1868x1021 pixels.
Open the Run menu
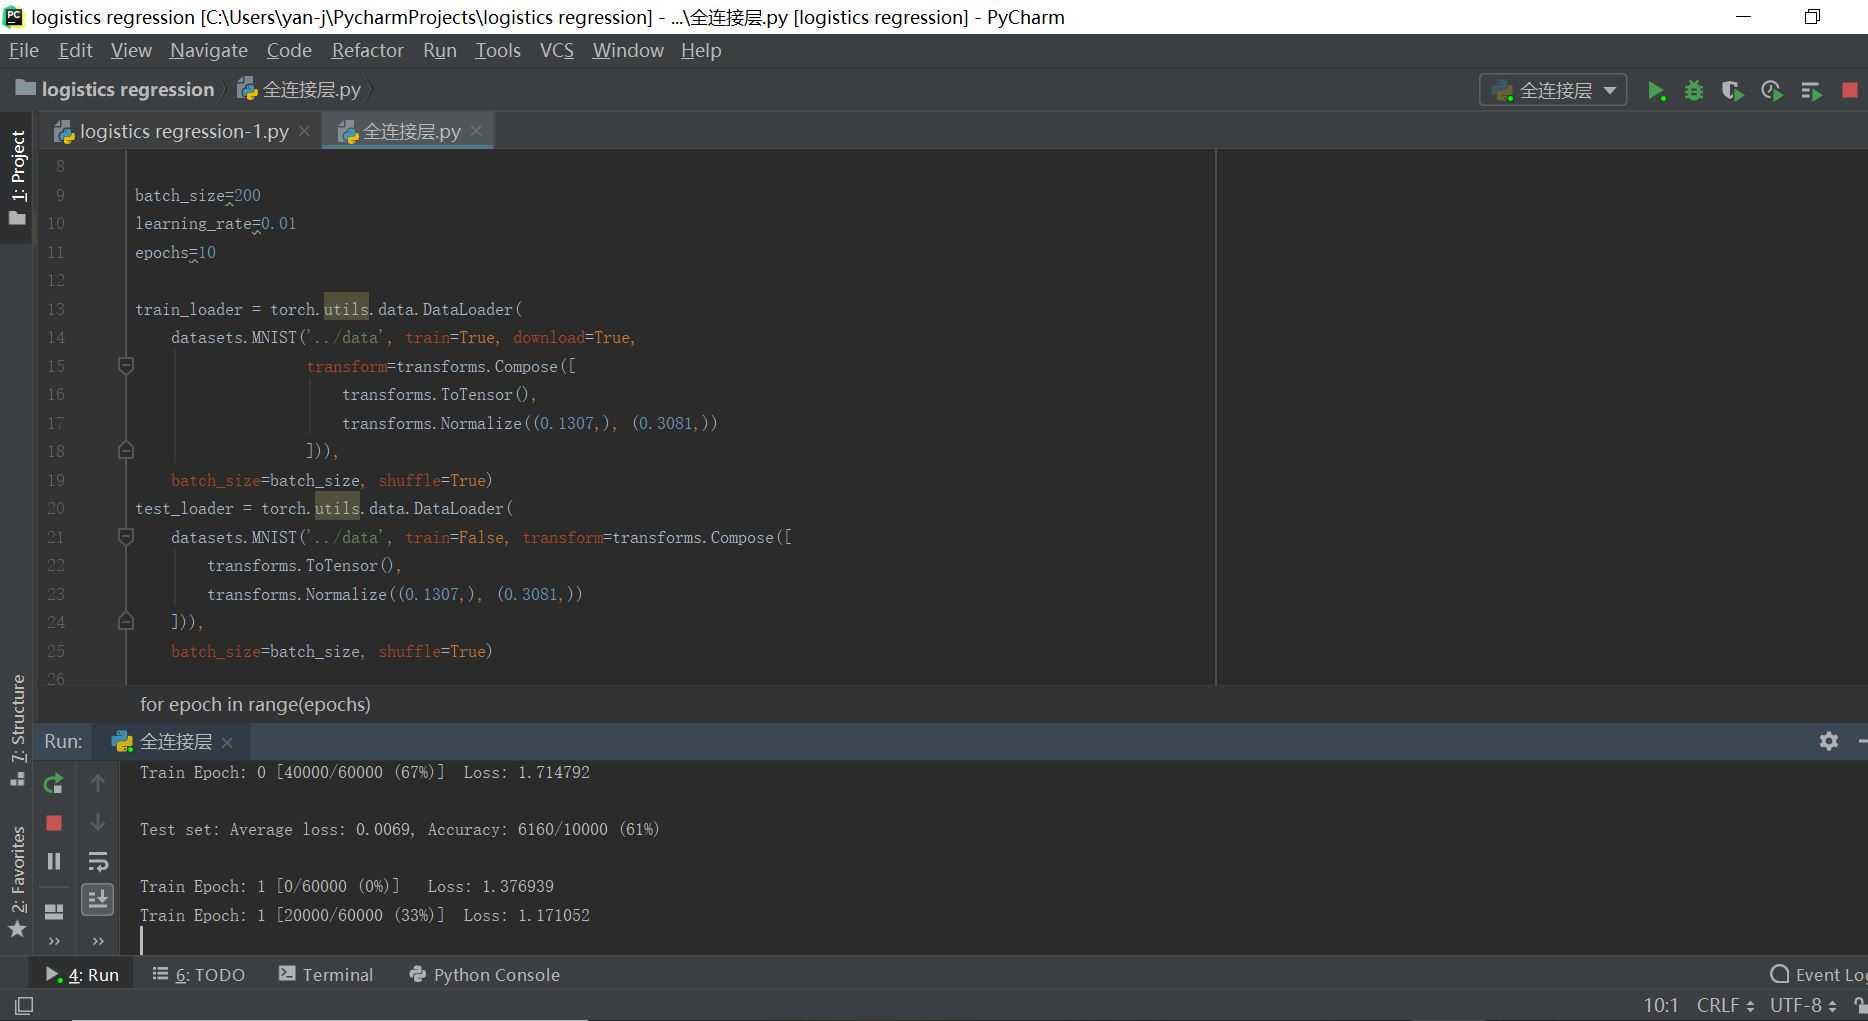(x=440, y=50)
